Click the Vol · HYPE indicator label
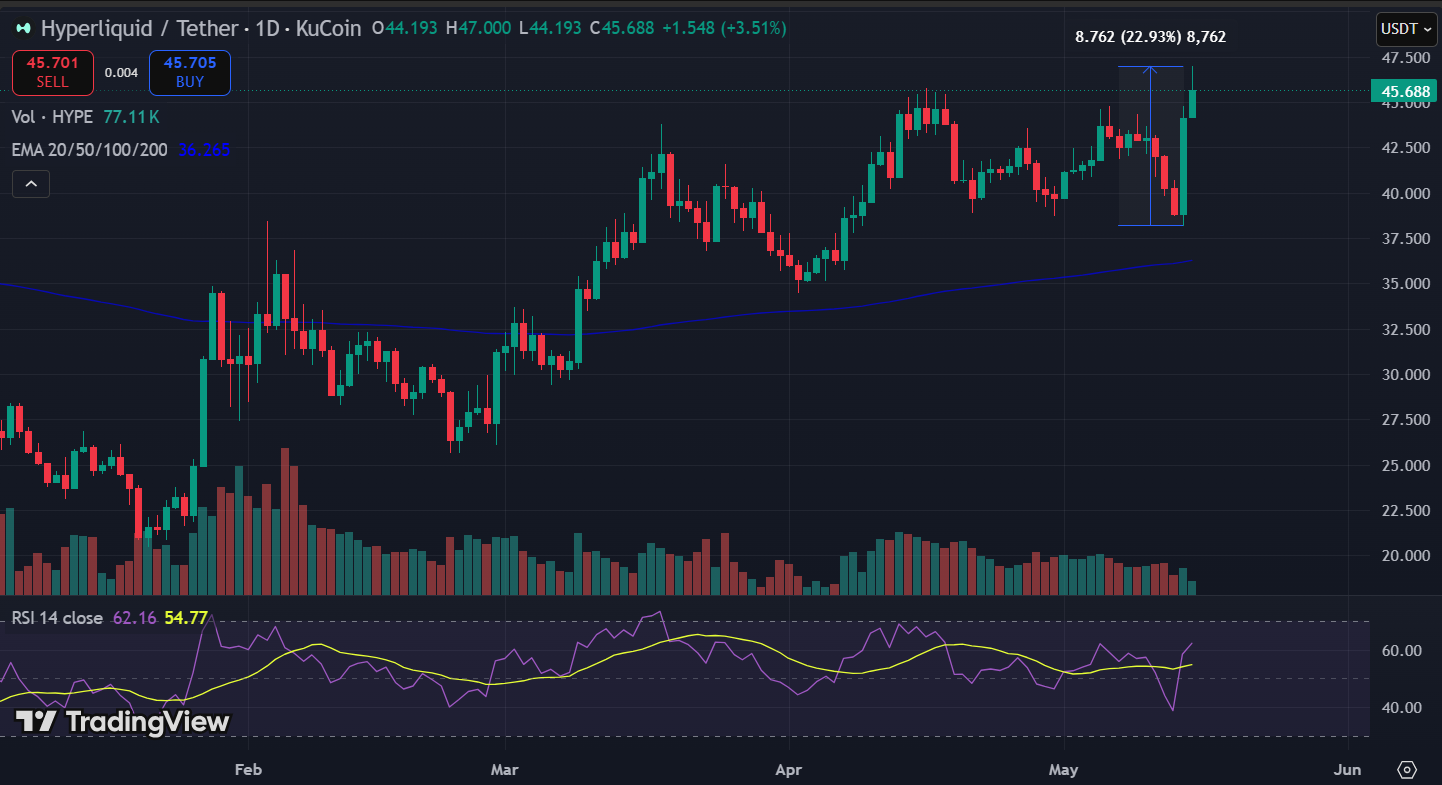Image resolution: width=1442 pixels, height=785 pixels. [x=52, y=117]
